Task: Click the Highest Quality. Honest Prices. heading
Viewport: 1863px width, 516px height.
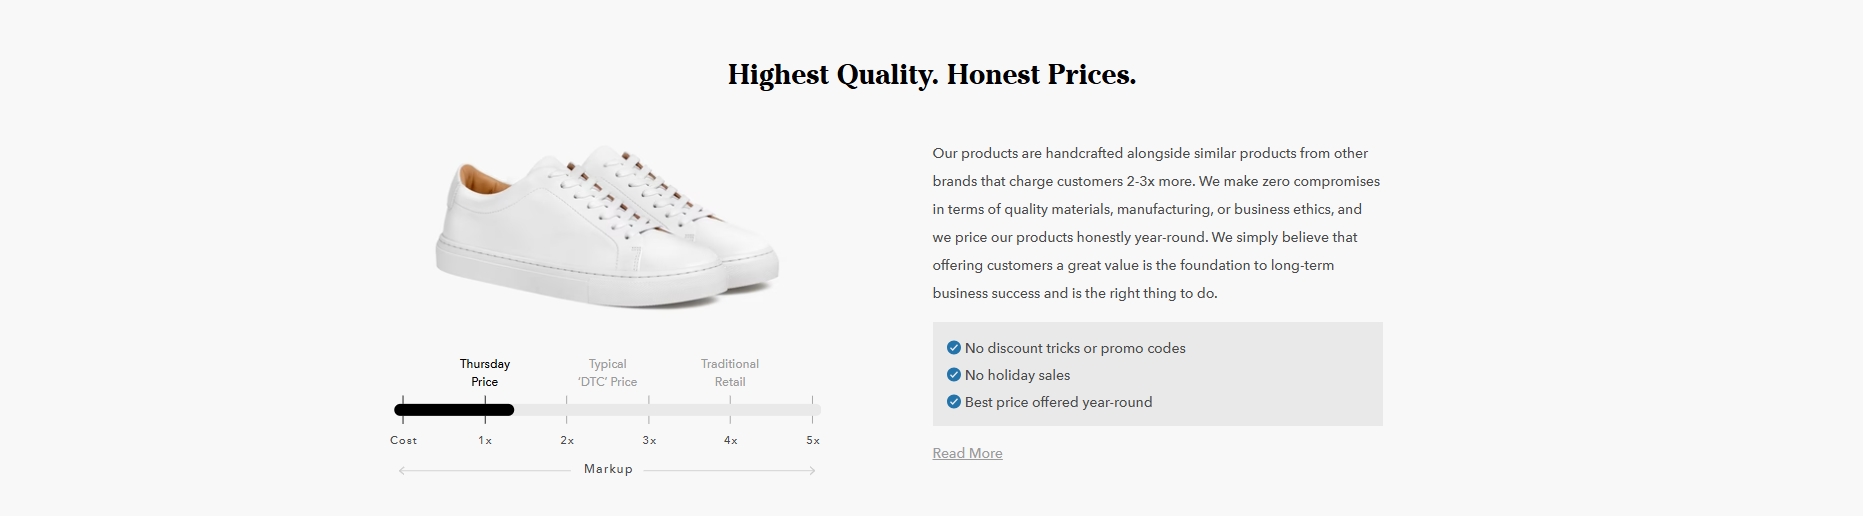Action: [x=932, y=75]
